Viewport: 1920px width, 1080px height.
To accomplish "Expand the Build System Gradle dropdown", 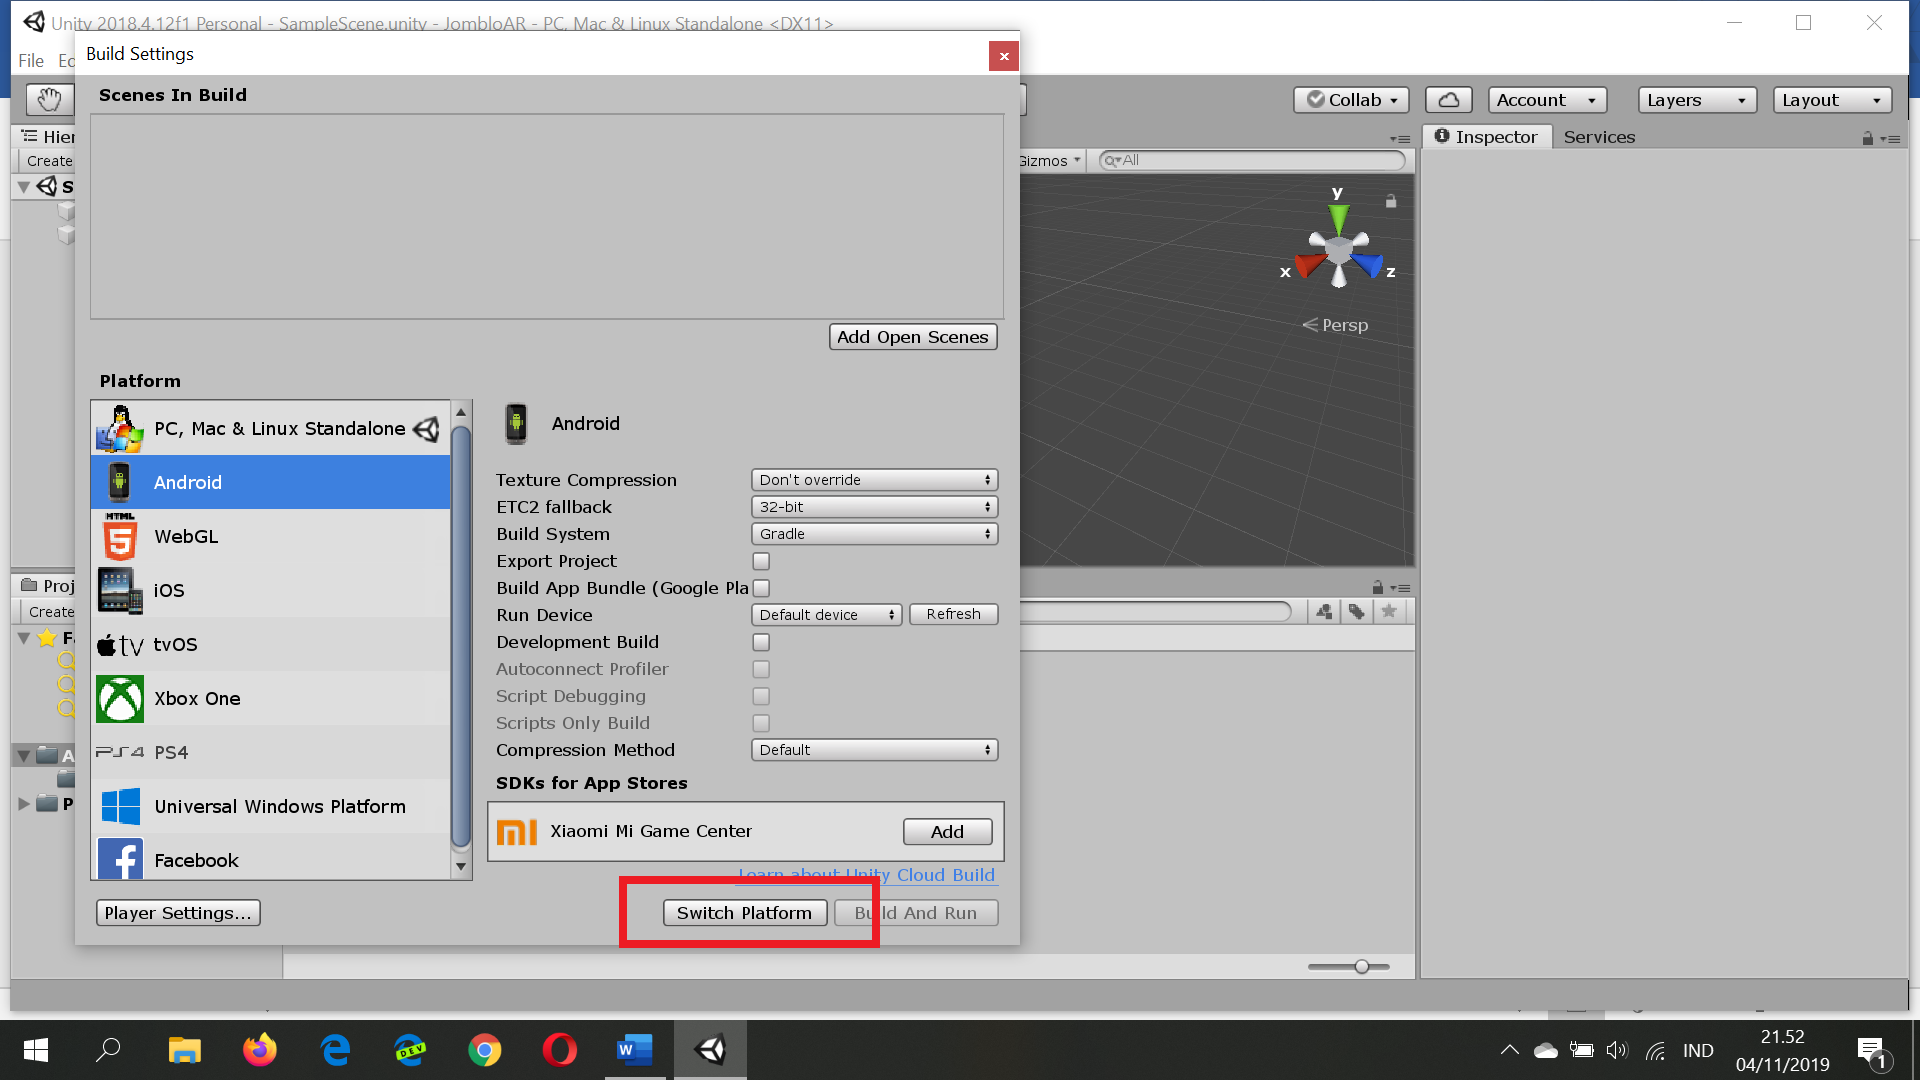I will [x=874, y=534].
